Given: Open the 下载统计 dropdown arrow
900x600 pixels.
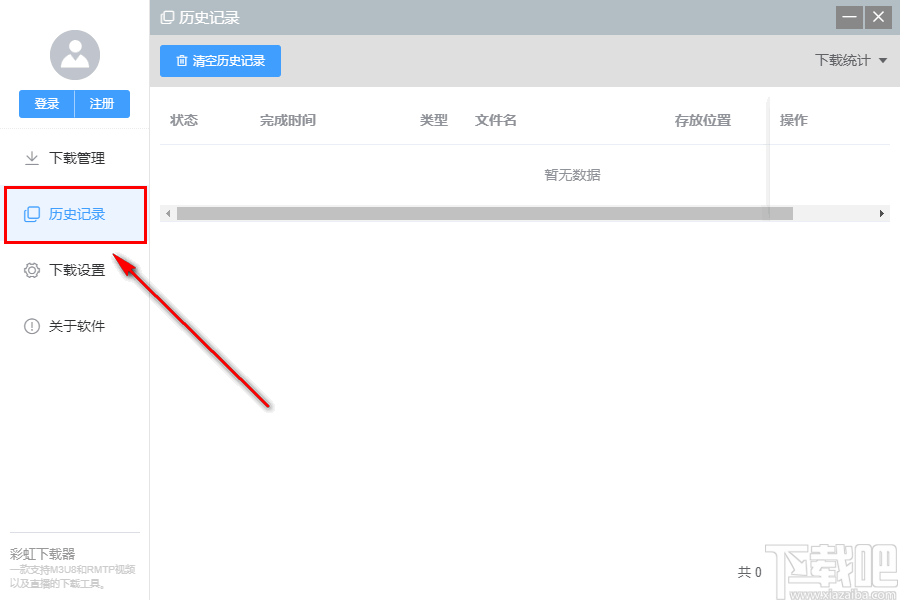Looking at the screenshot, I should tap(883, 61).
